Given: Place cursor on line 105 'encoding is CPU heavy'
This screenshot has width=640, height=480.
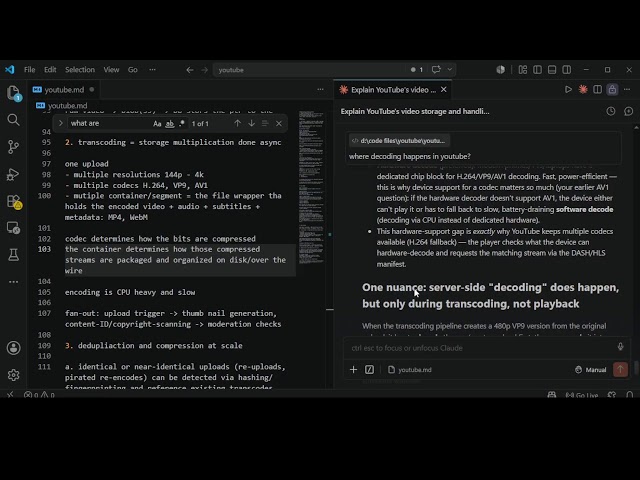Looking at the screenshot, I should [x=130, y=292].
